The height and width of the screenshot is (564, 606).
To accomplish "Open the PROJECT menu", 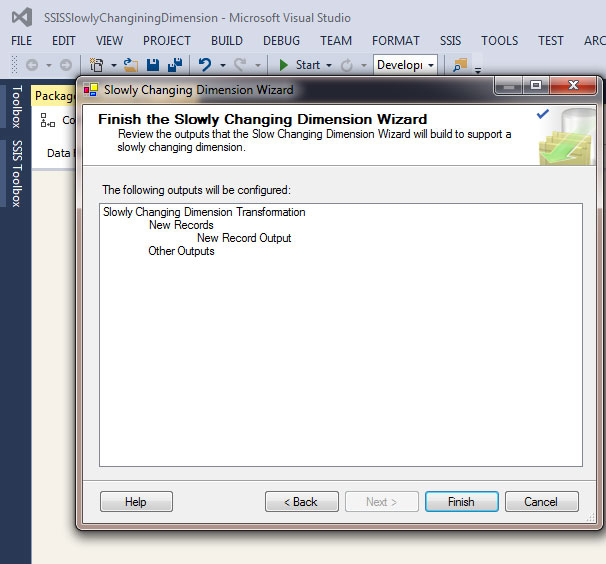I will click(167, 41).
